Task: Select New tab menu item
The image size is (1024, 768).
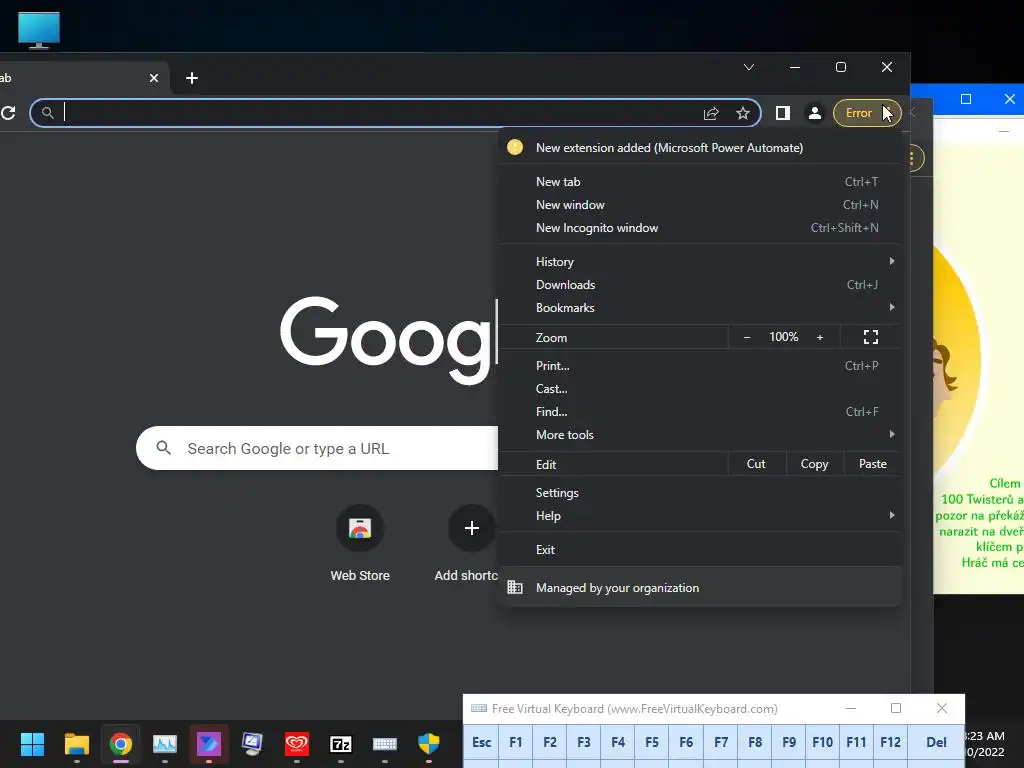Action: [x=700, y=182]
